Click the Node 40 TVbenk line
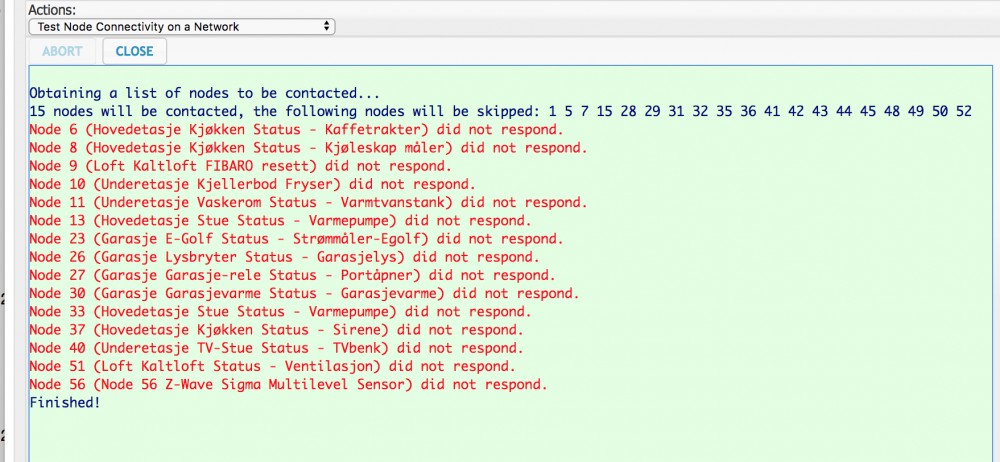 tap(272, 347)
